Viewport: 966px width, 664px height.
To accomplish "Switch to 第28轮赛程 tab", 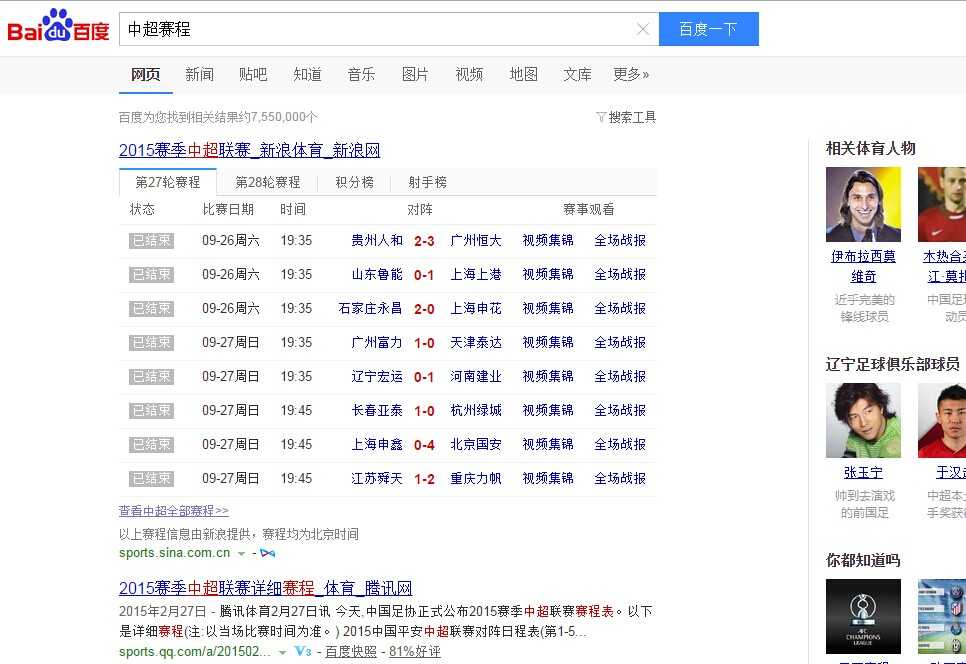I will coord(267,182).
